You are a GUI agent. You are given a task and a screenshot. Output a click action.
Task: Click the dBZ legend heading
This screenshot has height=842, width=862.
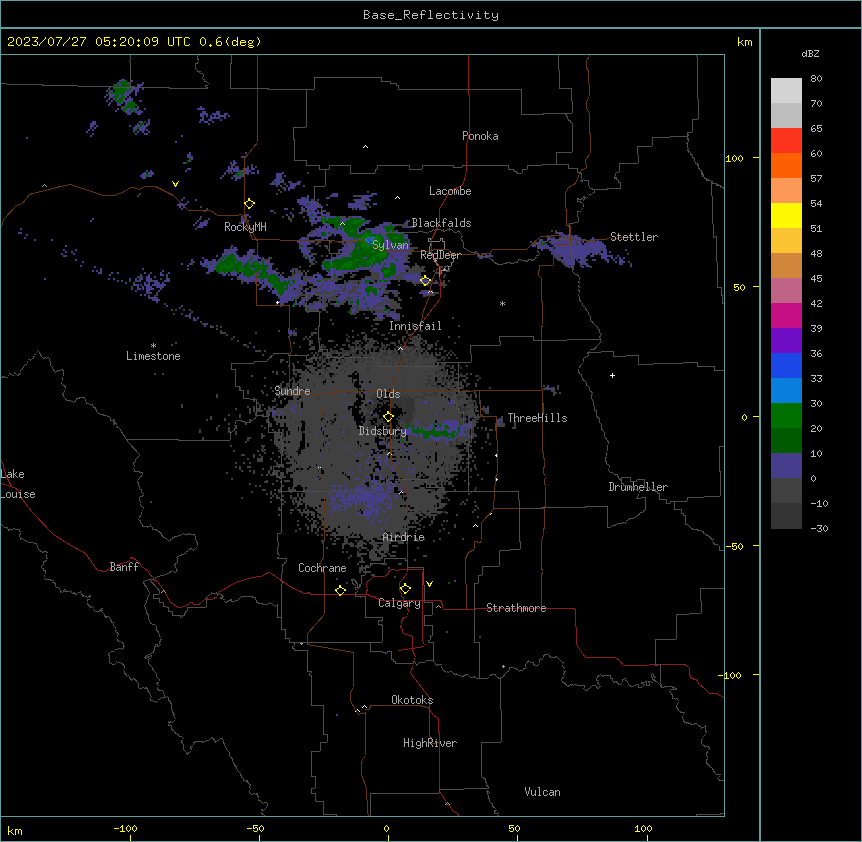click(x=810, y=53)
